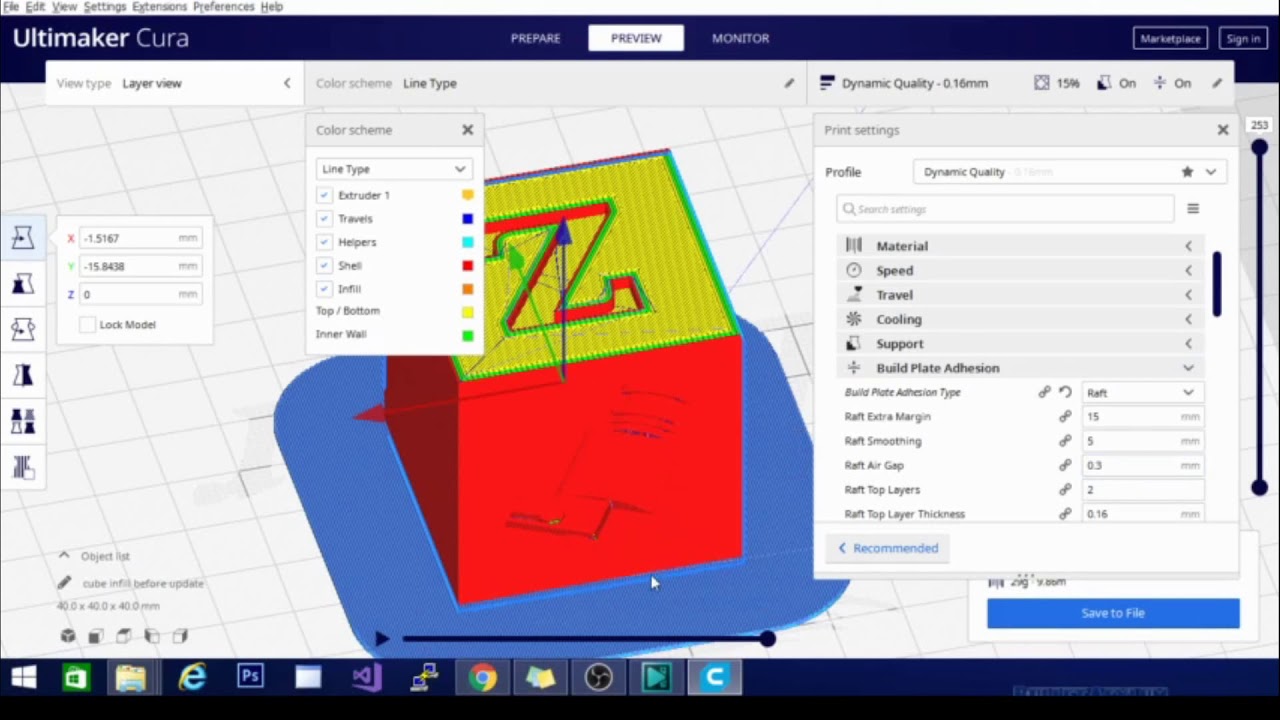Image resolution: width=1280 pixels, height=720 pixels.
Task: Edit color scheme with the pencil icon
Action: pyautogui.click(x=789, y=83)
